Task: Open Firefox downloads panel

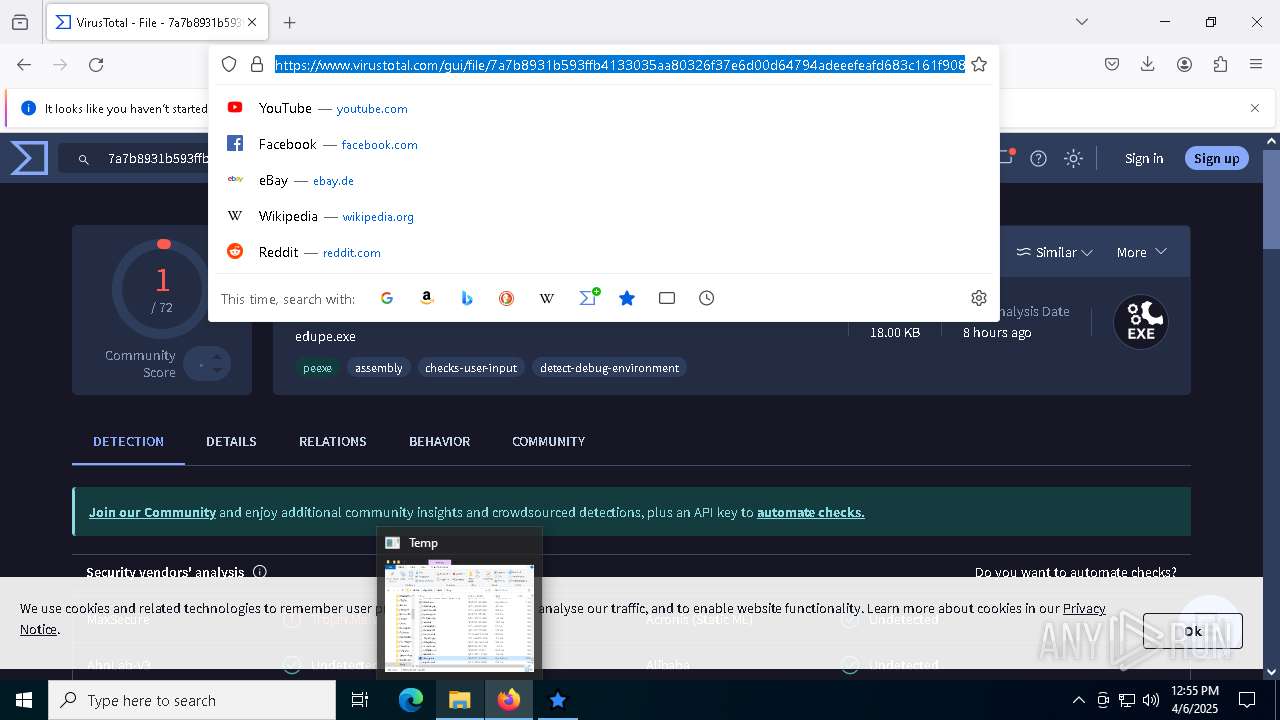Action: pos(1148,64)
